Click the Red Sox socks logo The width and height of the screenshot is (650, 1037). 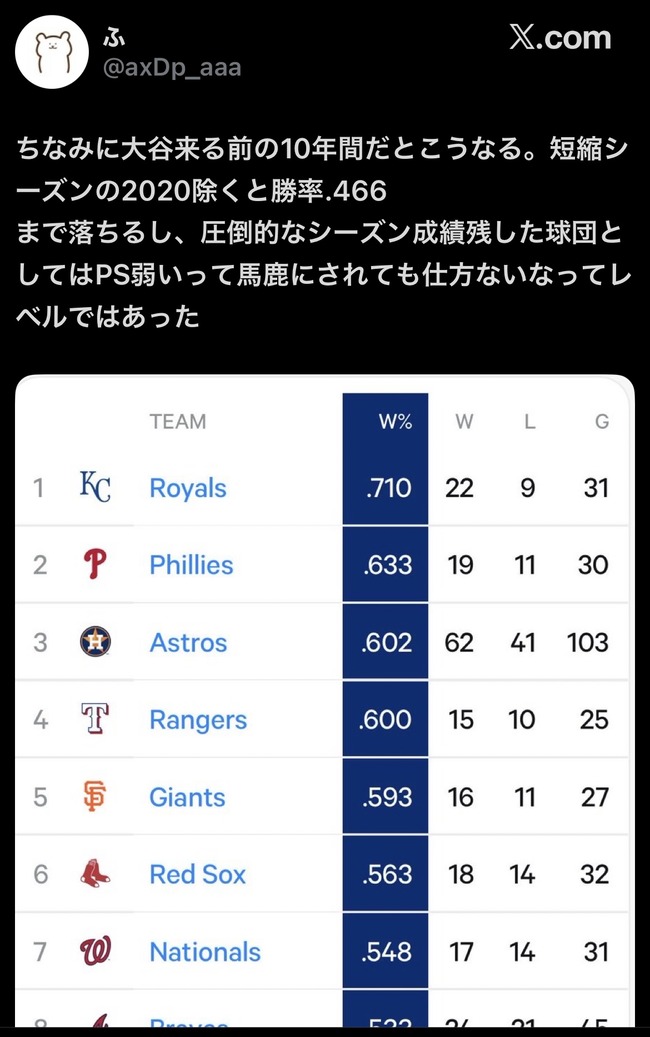click(95, 874)
